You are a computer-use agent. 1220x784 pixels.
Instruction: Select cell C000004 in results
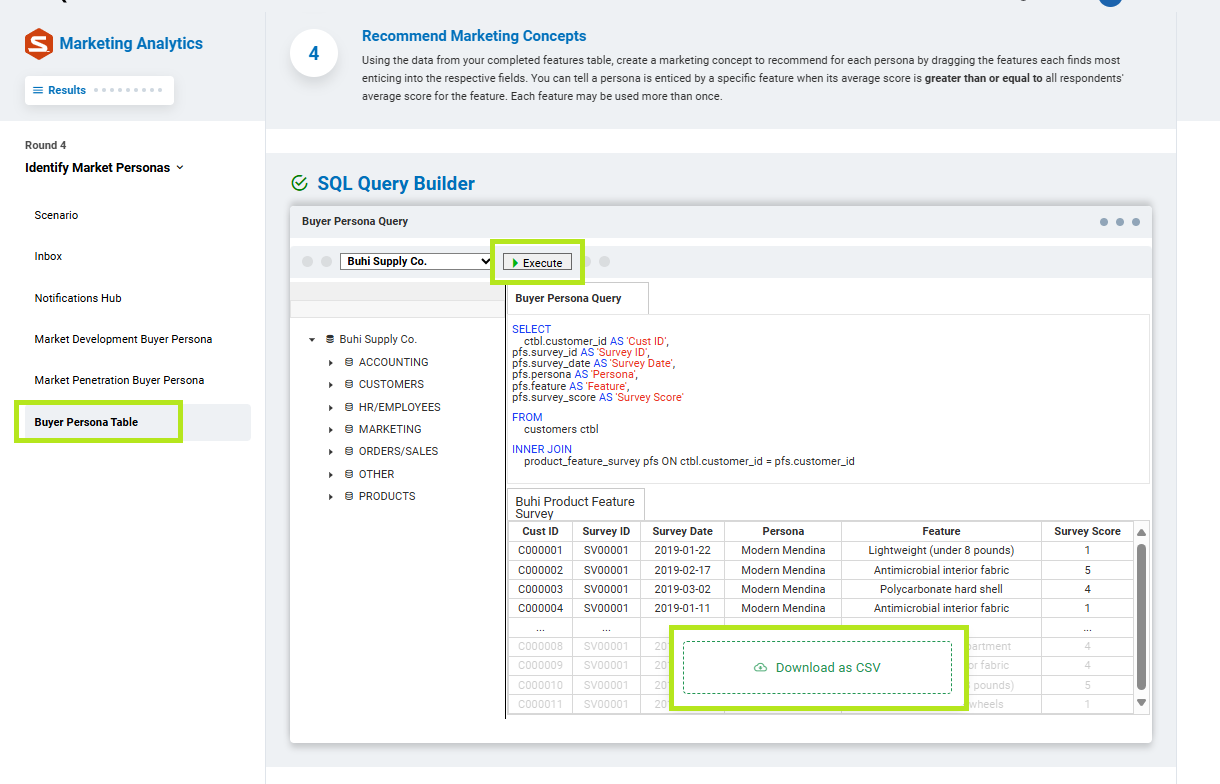tap(541, 608)
